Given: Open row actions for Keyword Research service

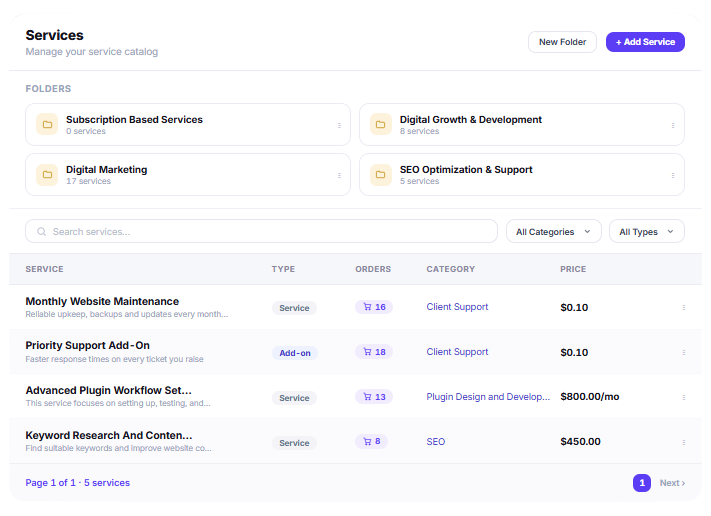Looking at the screenshot, I should (684, 442).
